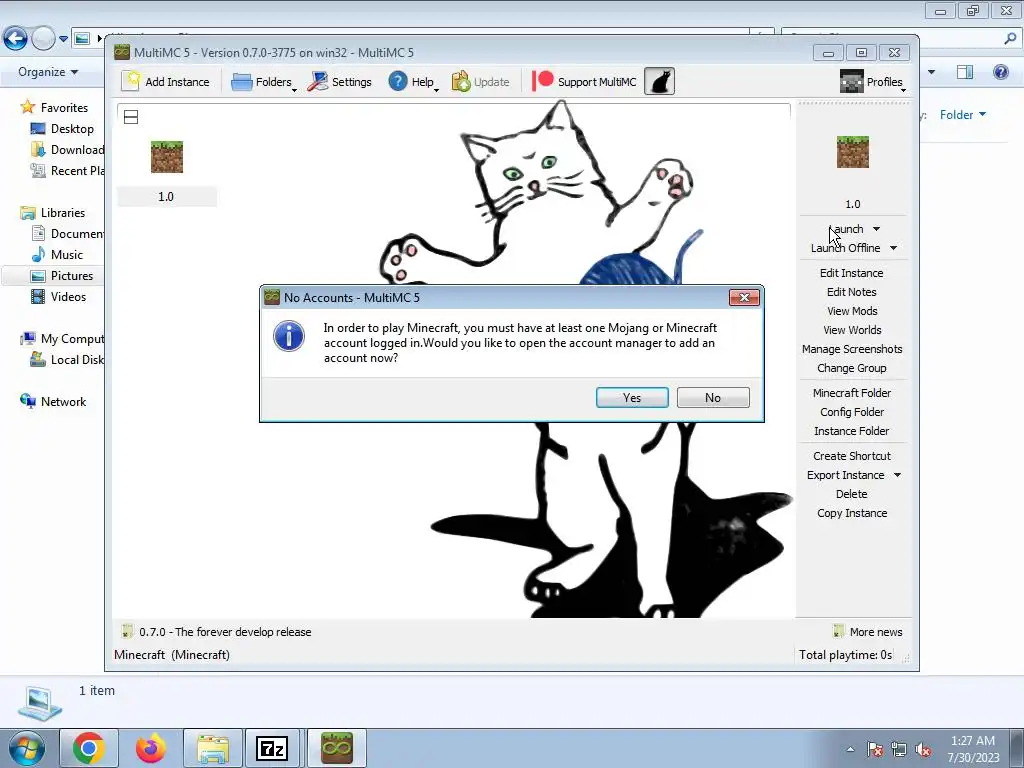
Task: Click the Minecraft (Minecraft) status bar text
Action: tap(172, 654)
